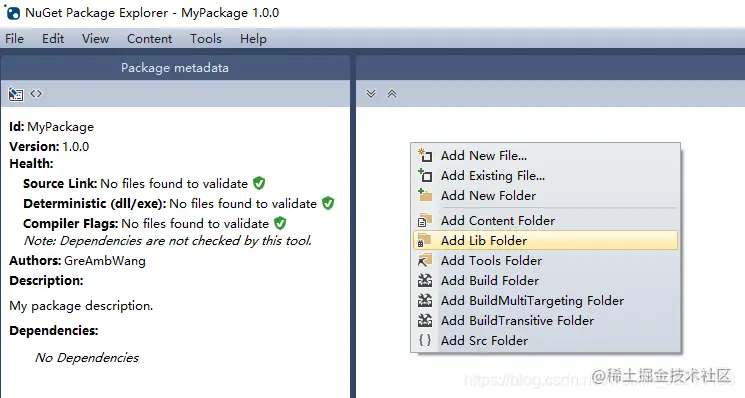The height and width of the screenshot is (398, 745).
Task: Click the edit metadata icon
Action: pos(16,94)
